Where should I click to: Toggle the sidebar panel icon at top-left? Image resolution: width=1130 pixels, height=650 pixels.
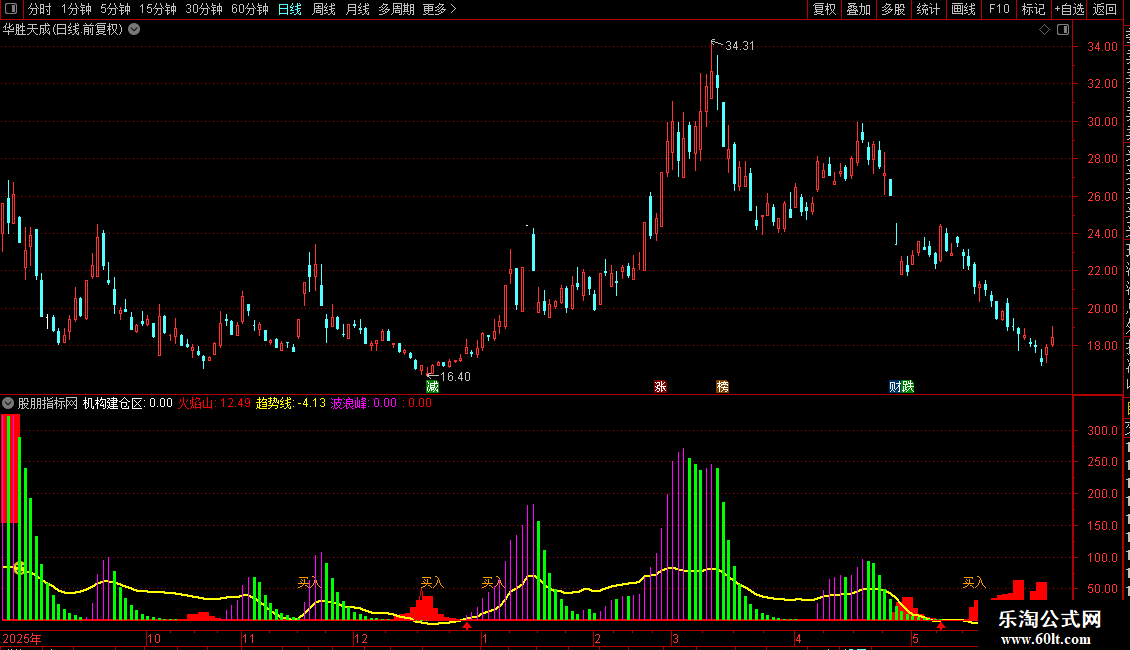tap(11, 9)
